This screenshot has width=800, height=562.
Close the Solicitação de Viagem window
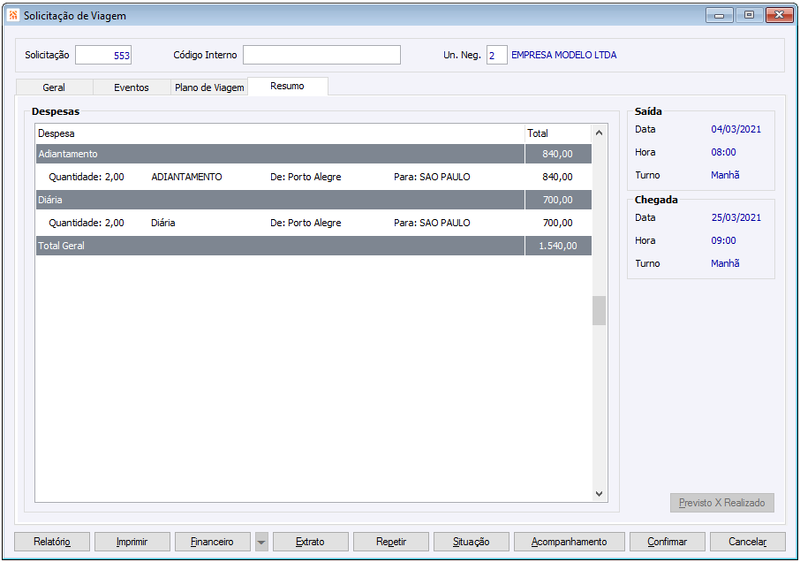[779, 15]
